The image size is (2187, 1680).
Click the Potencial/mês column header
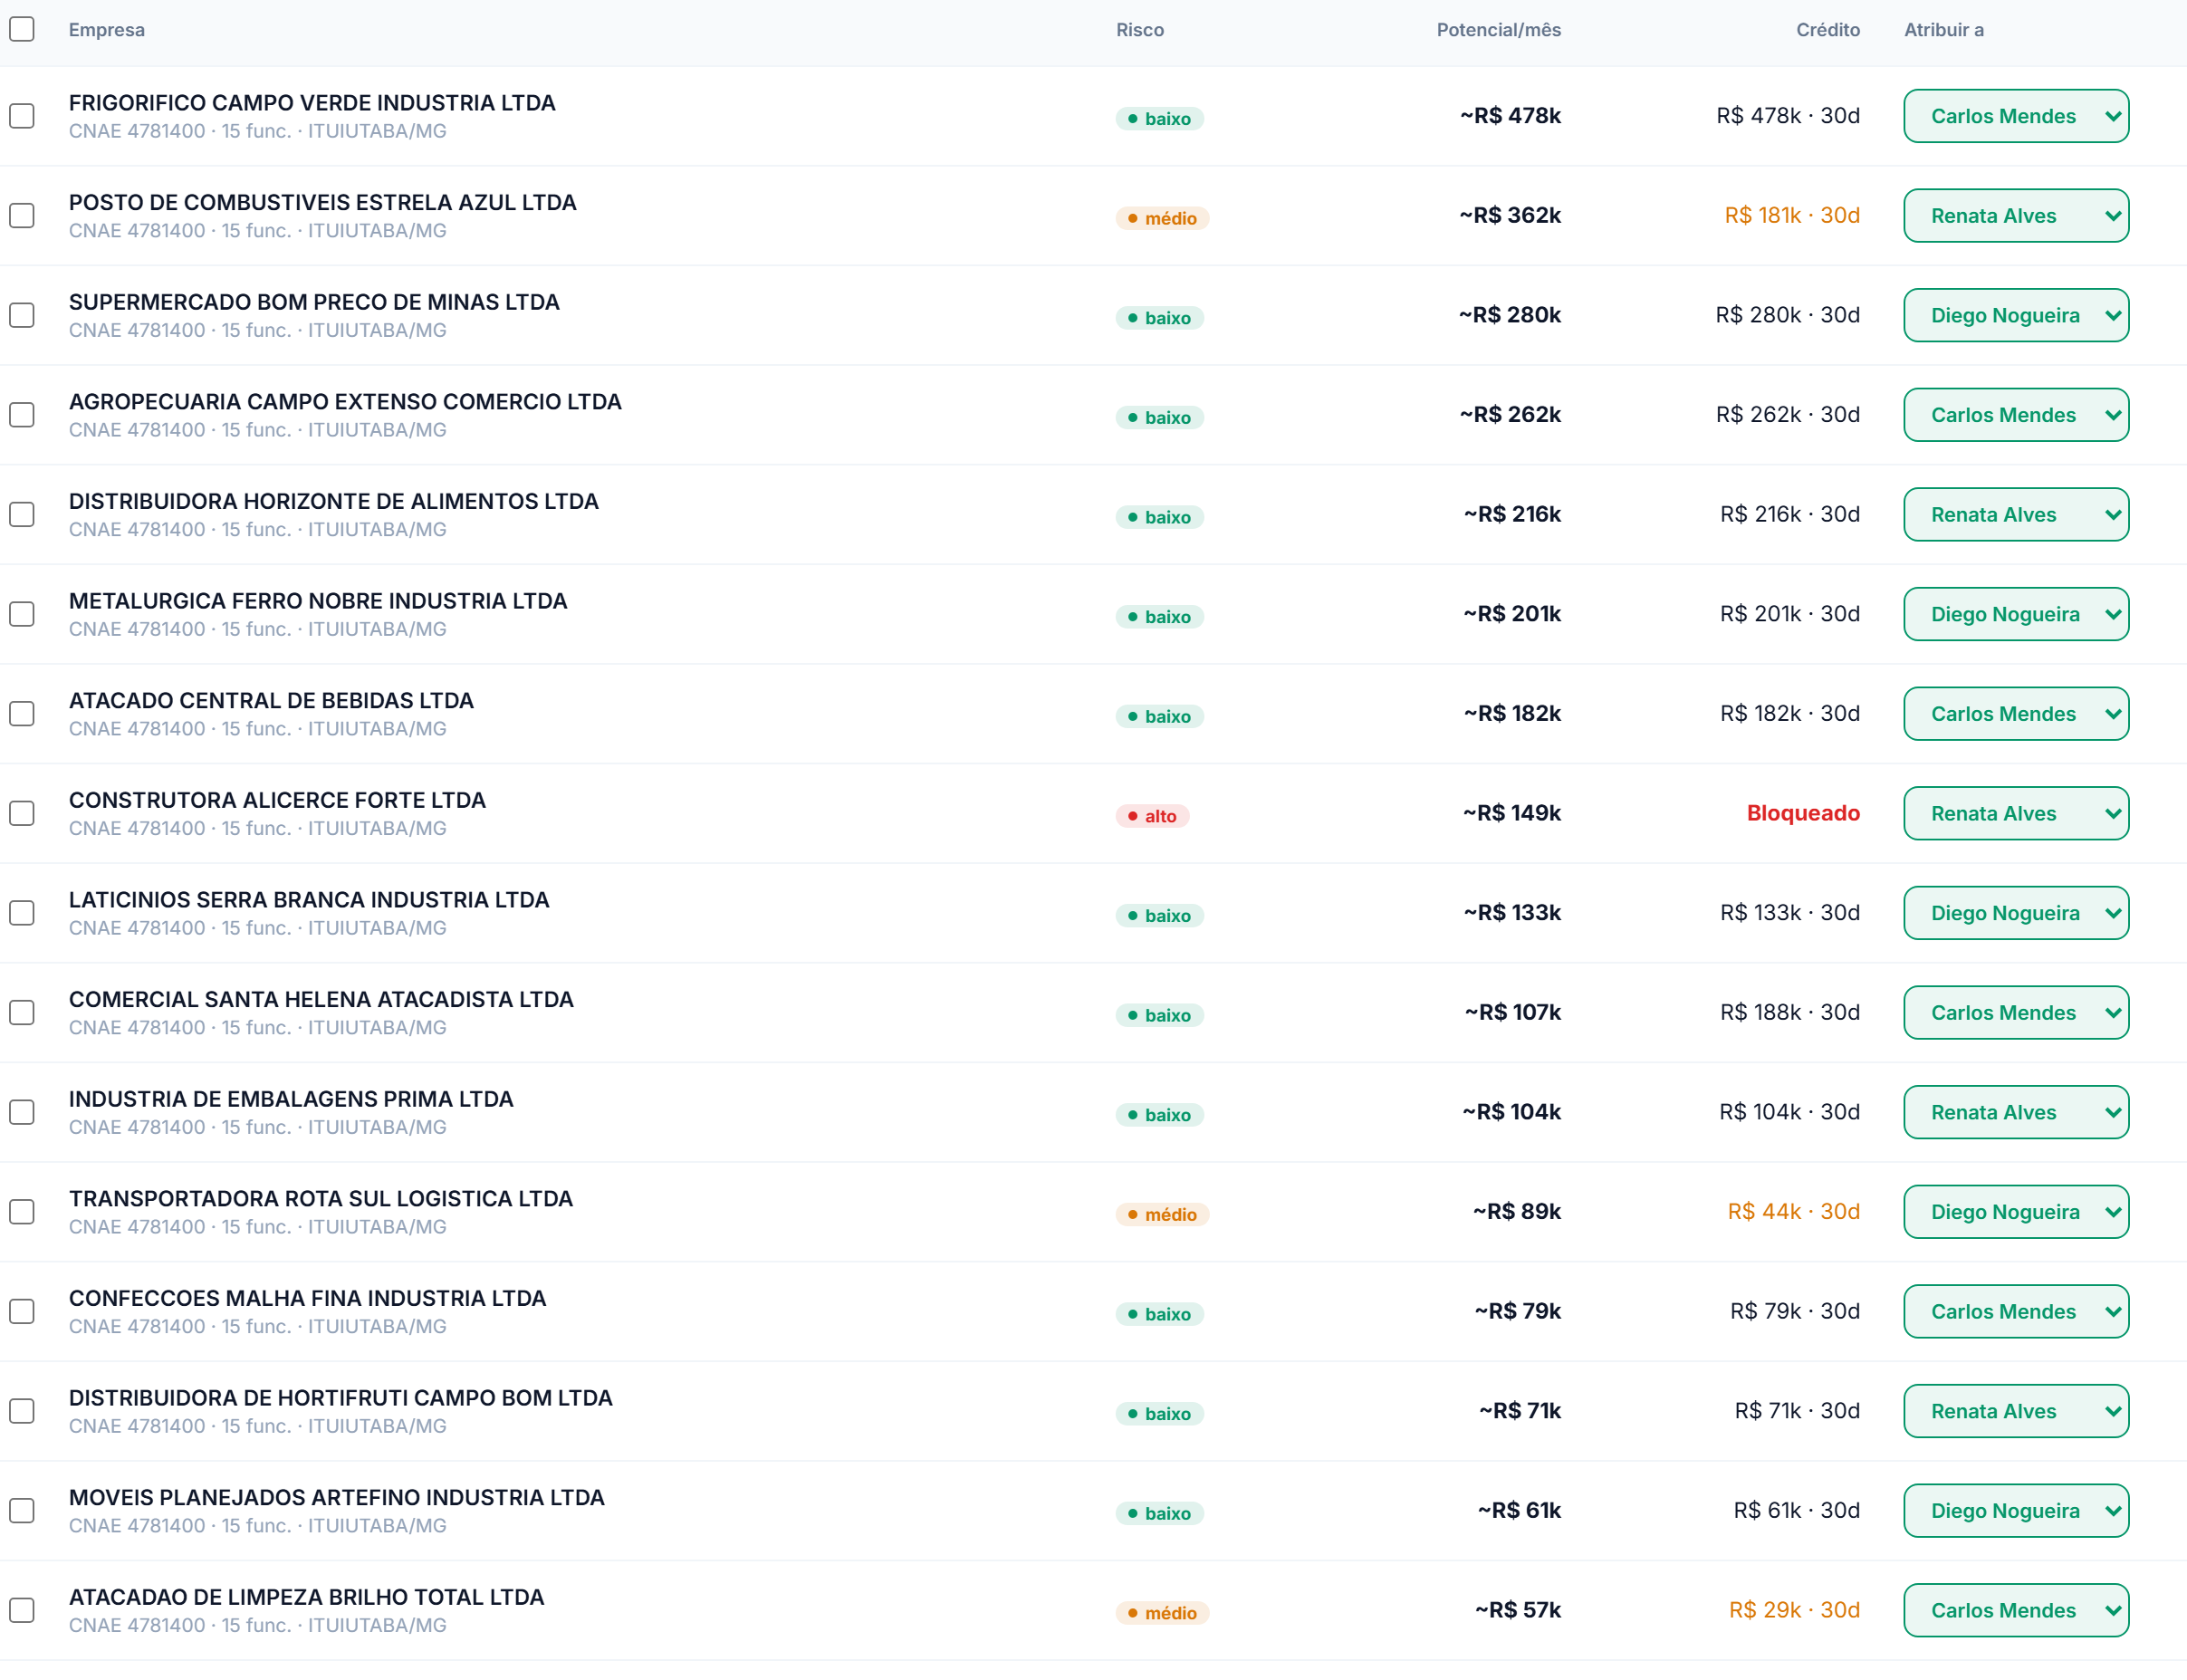pyautogui.click(x=1499, y=30)
